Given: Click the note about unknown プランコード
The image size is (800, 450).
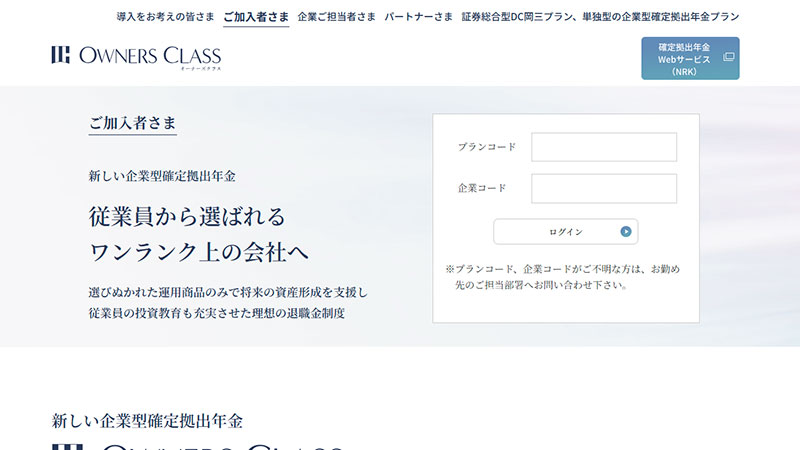Looking at the screenshot, I should (x=562, y=277).
